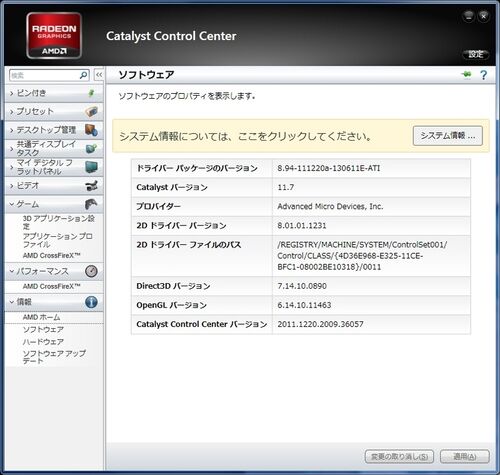This screenshot has width=500, height=475.
Task: Click the 適用 apply button
Action: pos(465,456)
